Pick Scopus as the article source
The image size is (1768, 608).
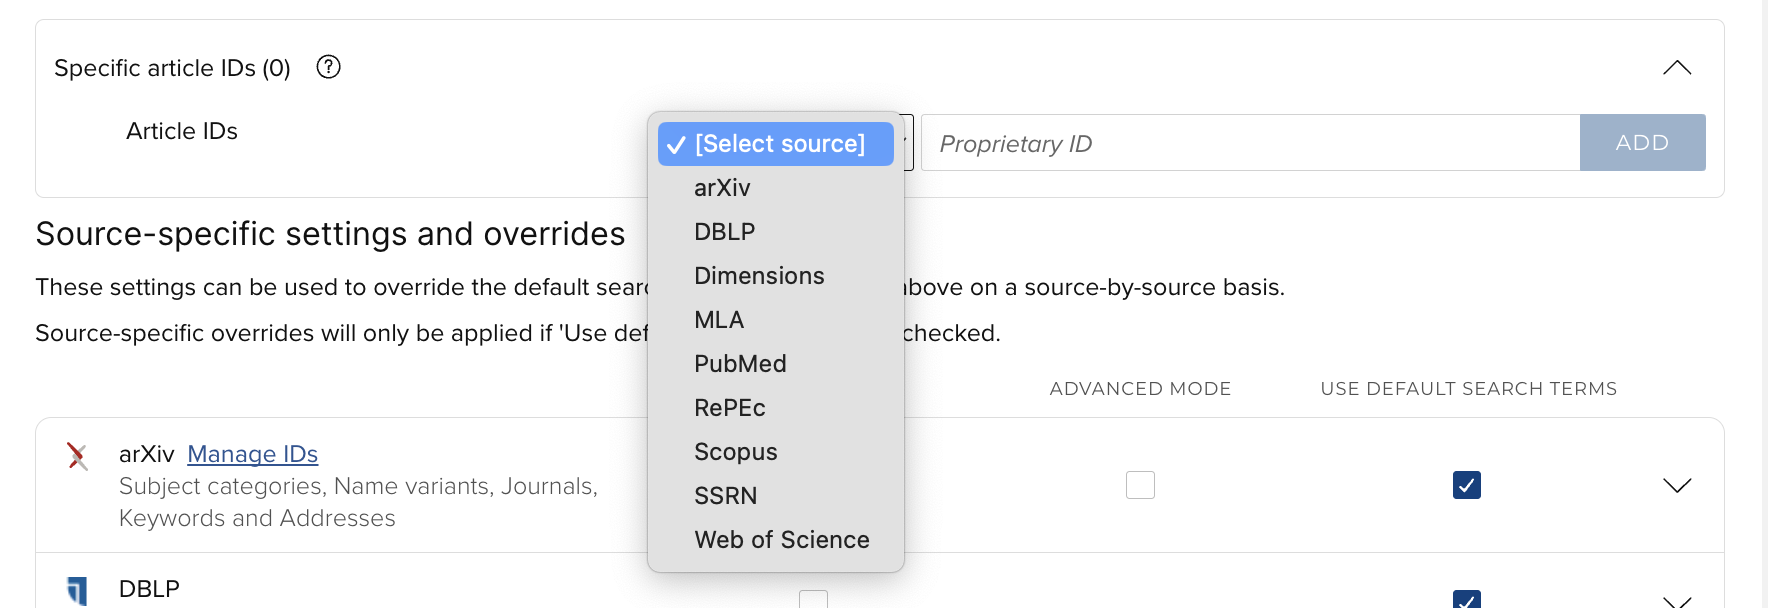click(x=735, y=452)
